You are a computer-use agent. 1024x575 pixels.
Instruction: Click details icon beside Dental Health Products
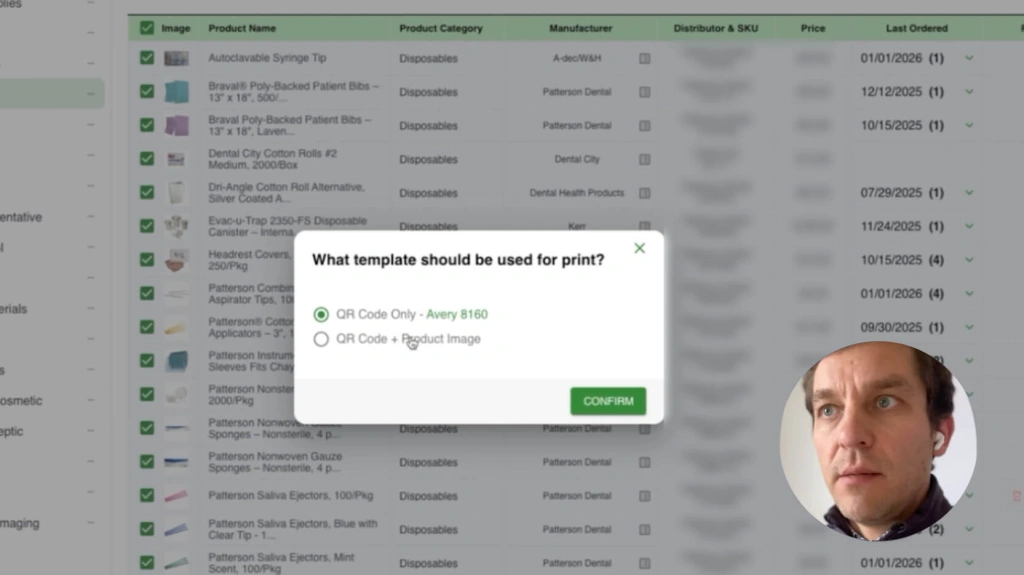[x=645, y=193]
